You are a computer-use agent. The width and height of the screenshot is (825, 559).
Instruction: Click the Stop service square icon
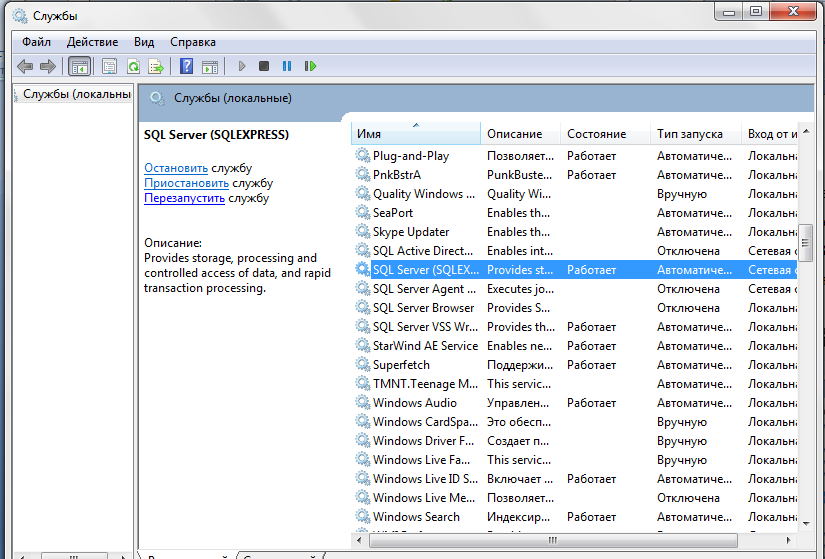264,66
